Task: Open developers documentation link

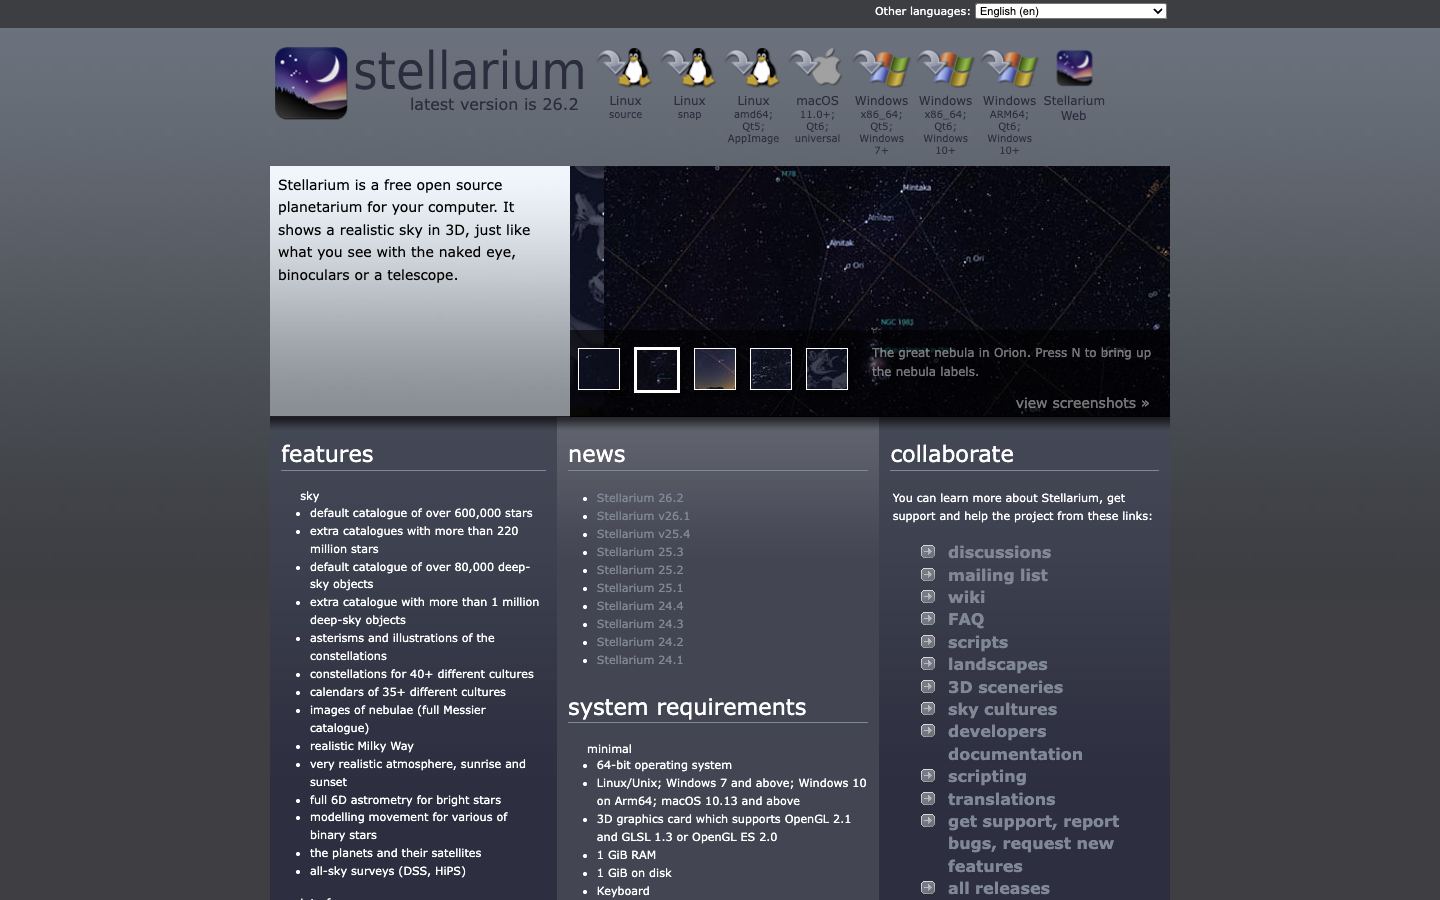Action: click(1015, 743)
